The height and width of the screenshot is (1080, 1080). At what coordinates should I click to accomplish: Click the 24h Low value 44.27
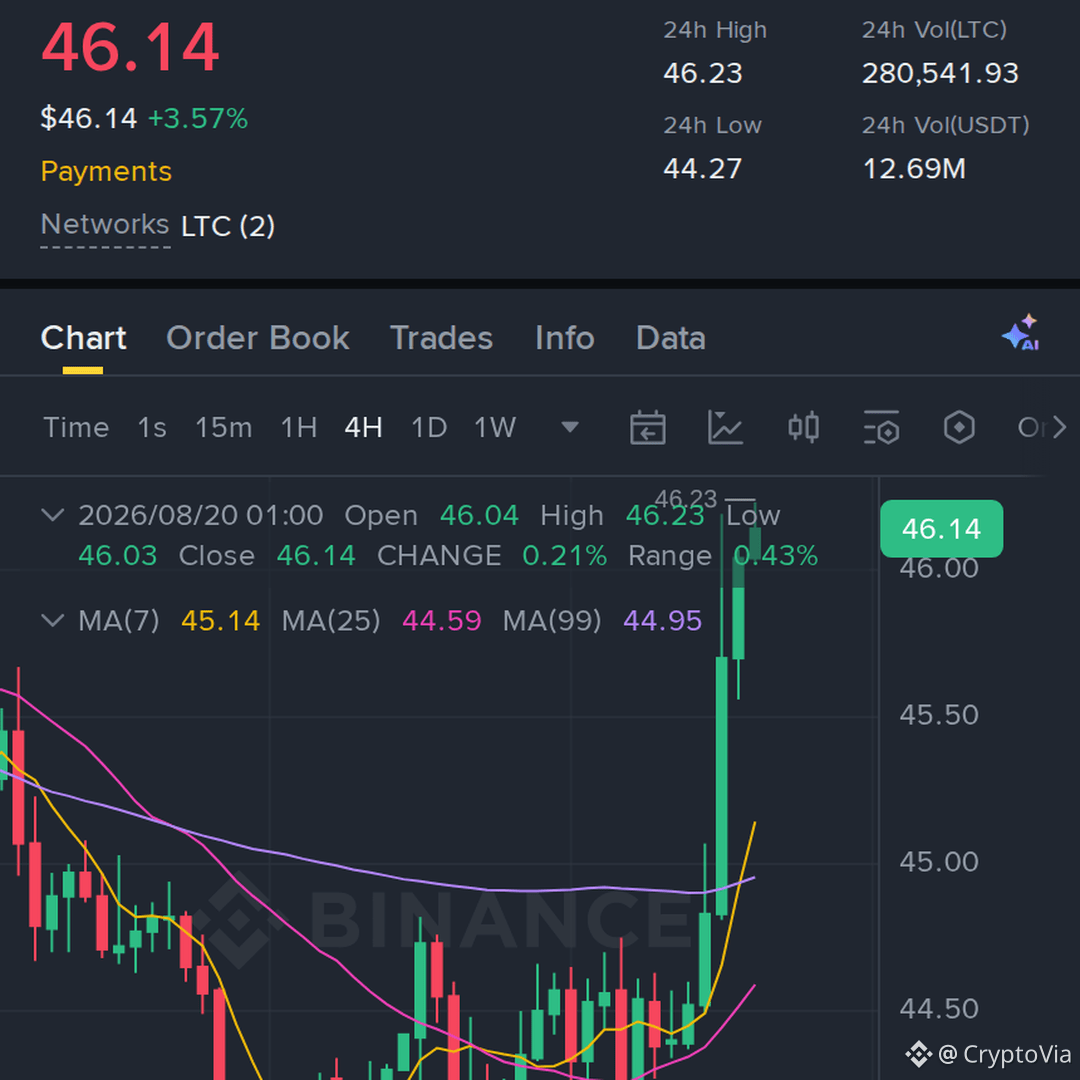click(703, 169)
